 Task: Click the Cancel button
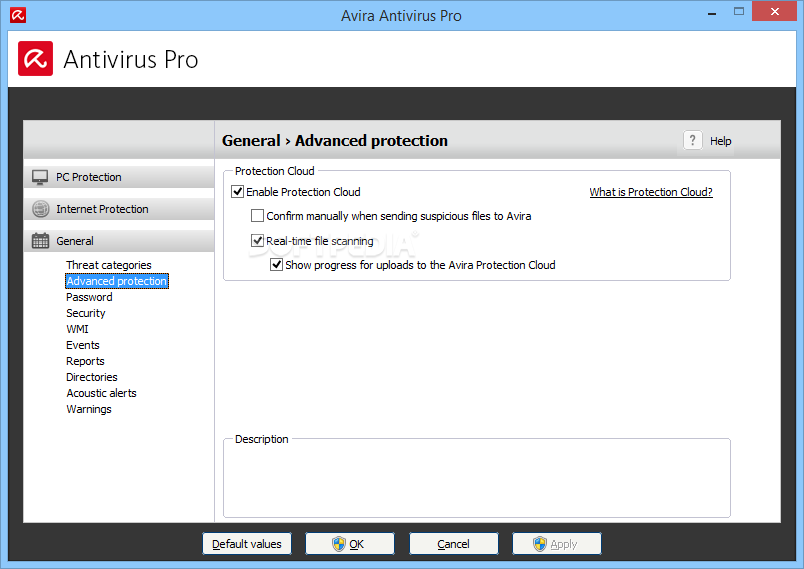(454, 543)
